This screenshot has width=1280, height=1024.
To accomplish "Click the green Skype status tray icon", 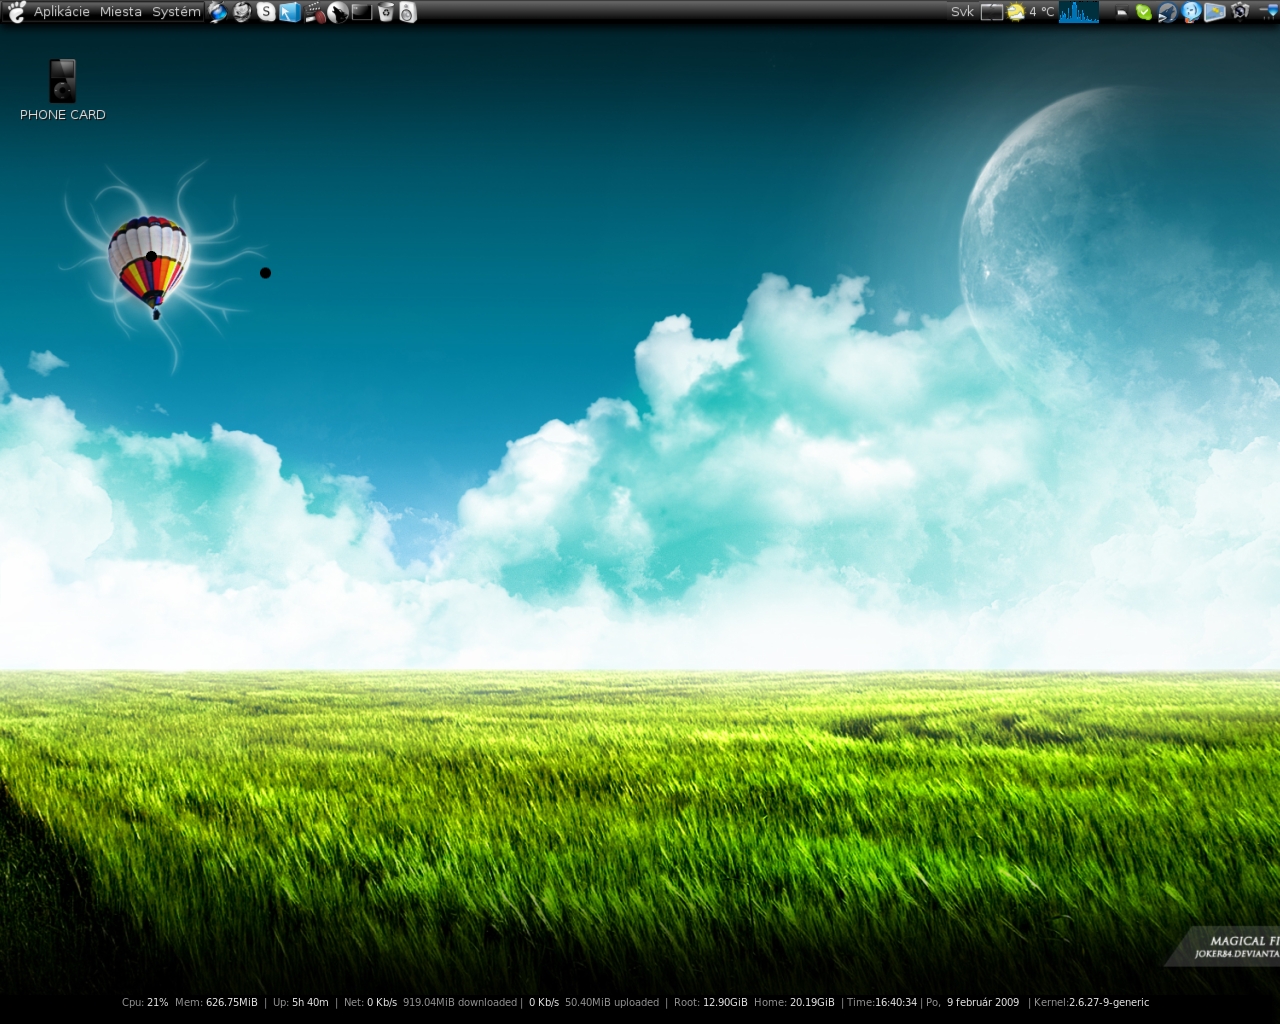I will [1144, 12].
